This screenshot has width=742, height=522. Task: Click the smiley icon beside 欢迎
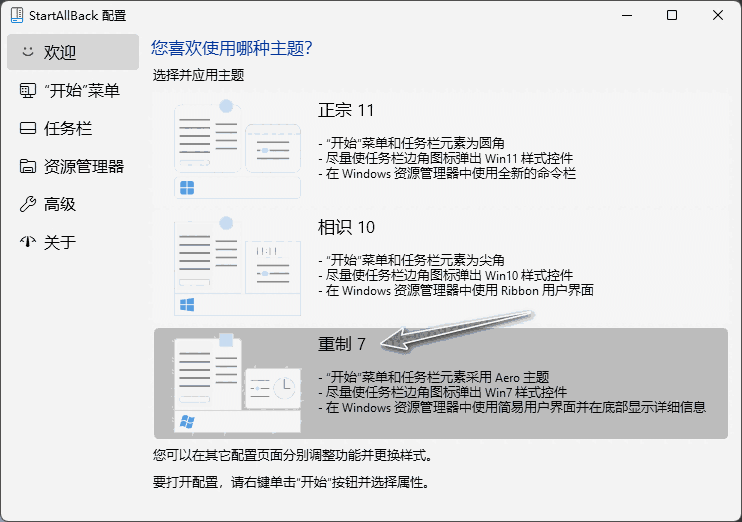(x=28, y=52)
